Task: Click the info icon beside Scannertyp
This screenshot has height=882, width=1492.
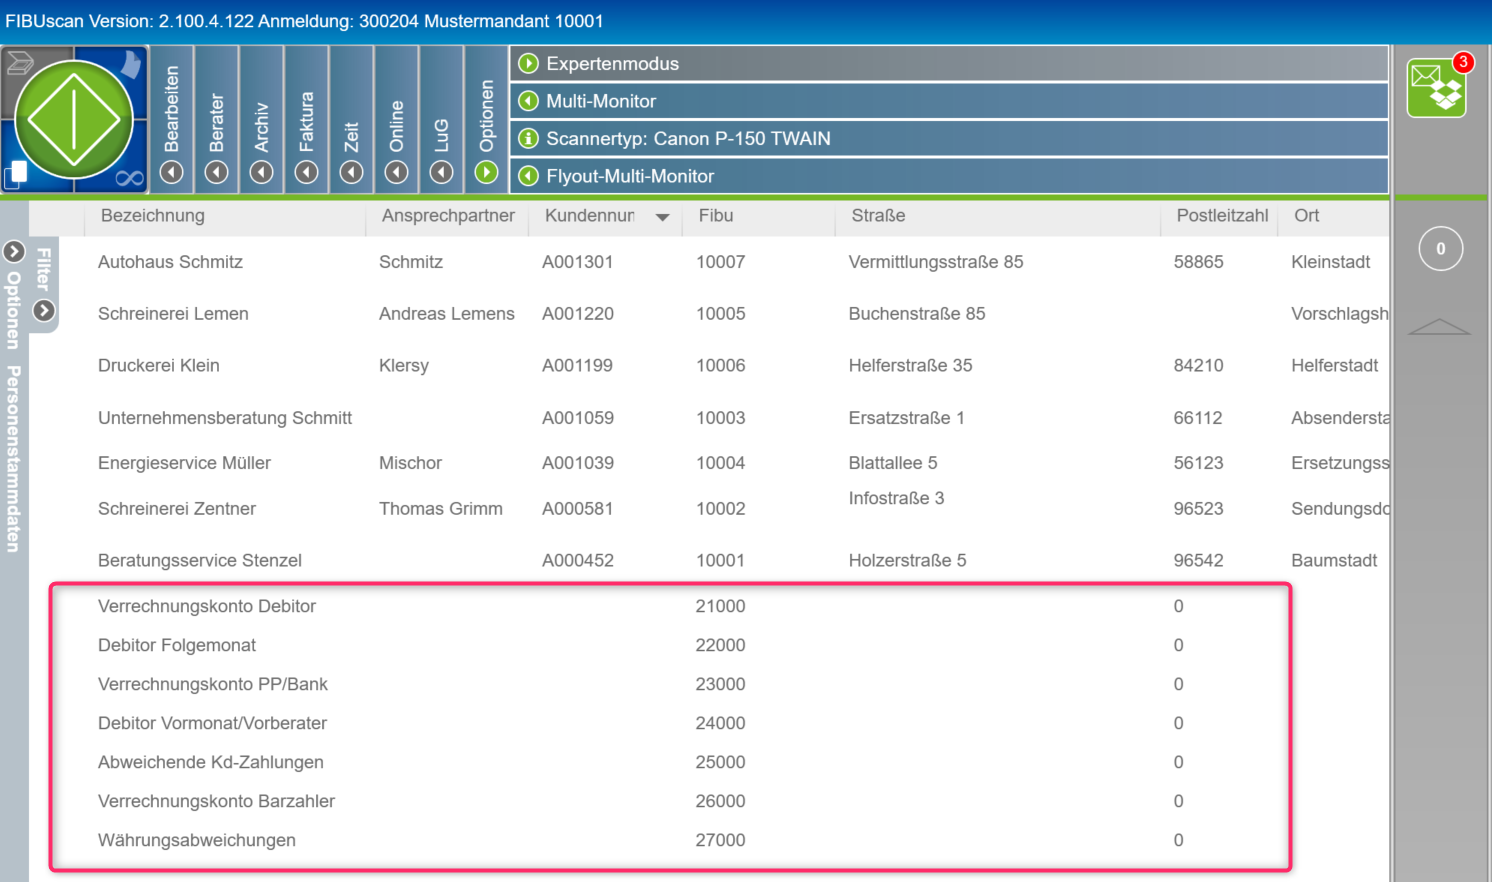Action: pos(529,139)
